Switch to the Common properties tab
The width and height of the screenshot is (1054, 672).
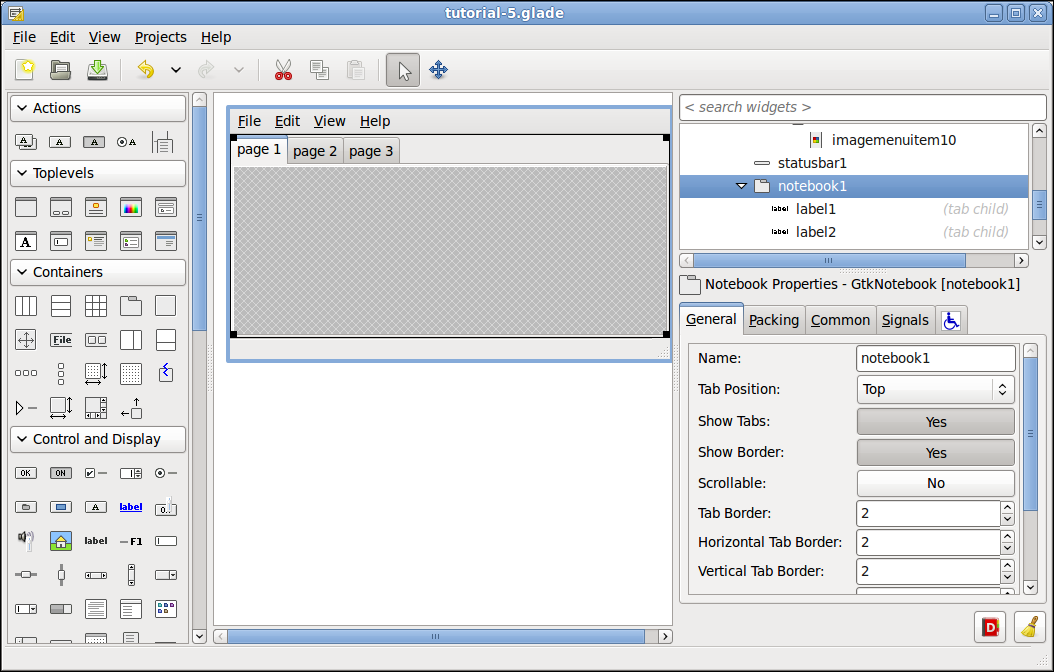coord(840,320)
